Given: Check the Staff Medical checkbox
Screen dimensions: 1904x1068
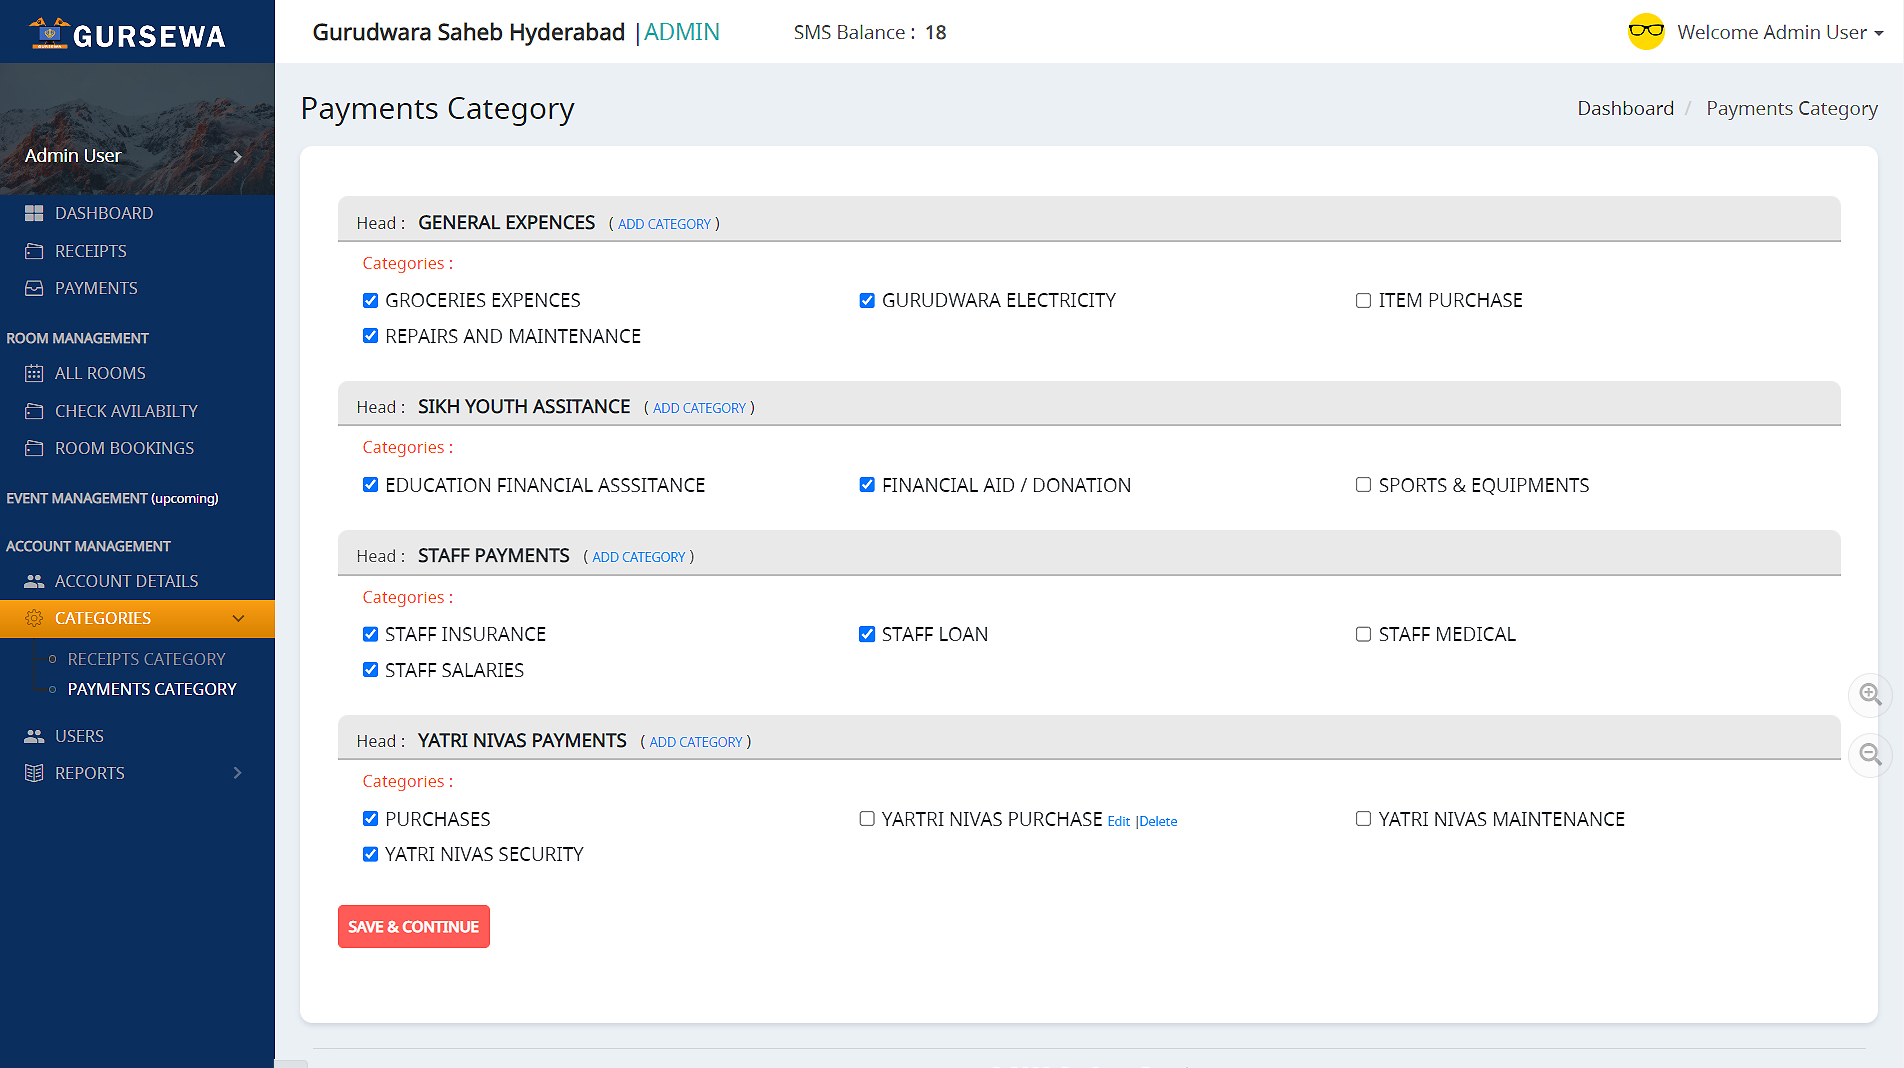Looking at the screenshot, I should (x=1363, y=634).
